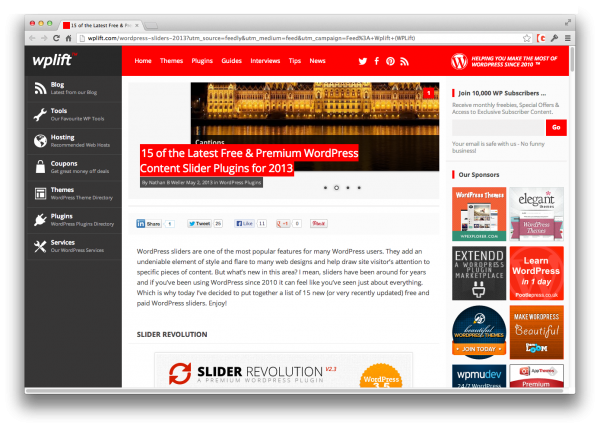Click the wrench extension icon
Viewport: 600px width, 428px height.
554,38
